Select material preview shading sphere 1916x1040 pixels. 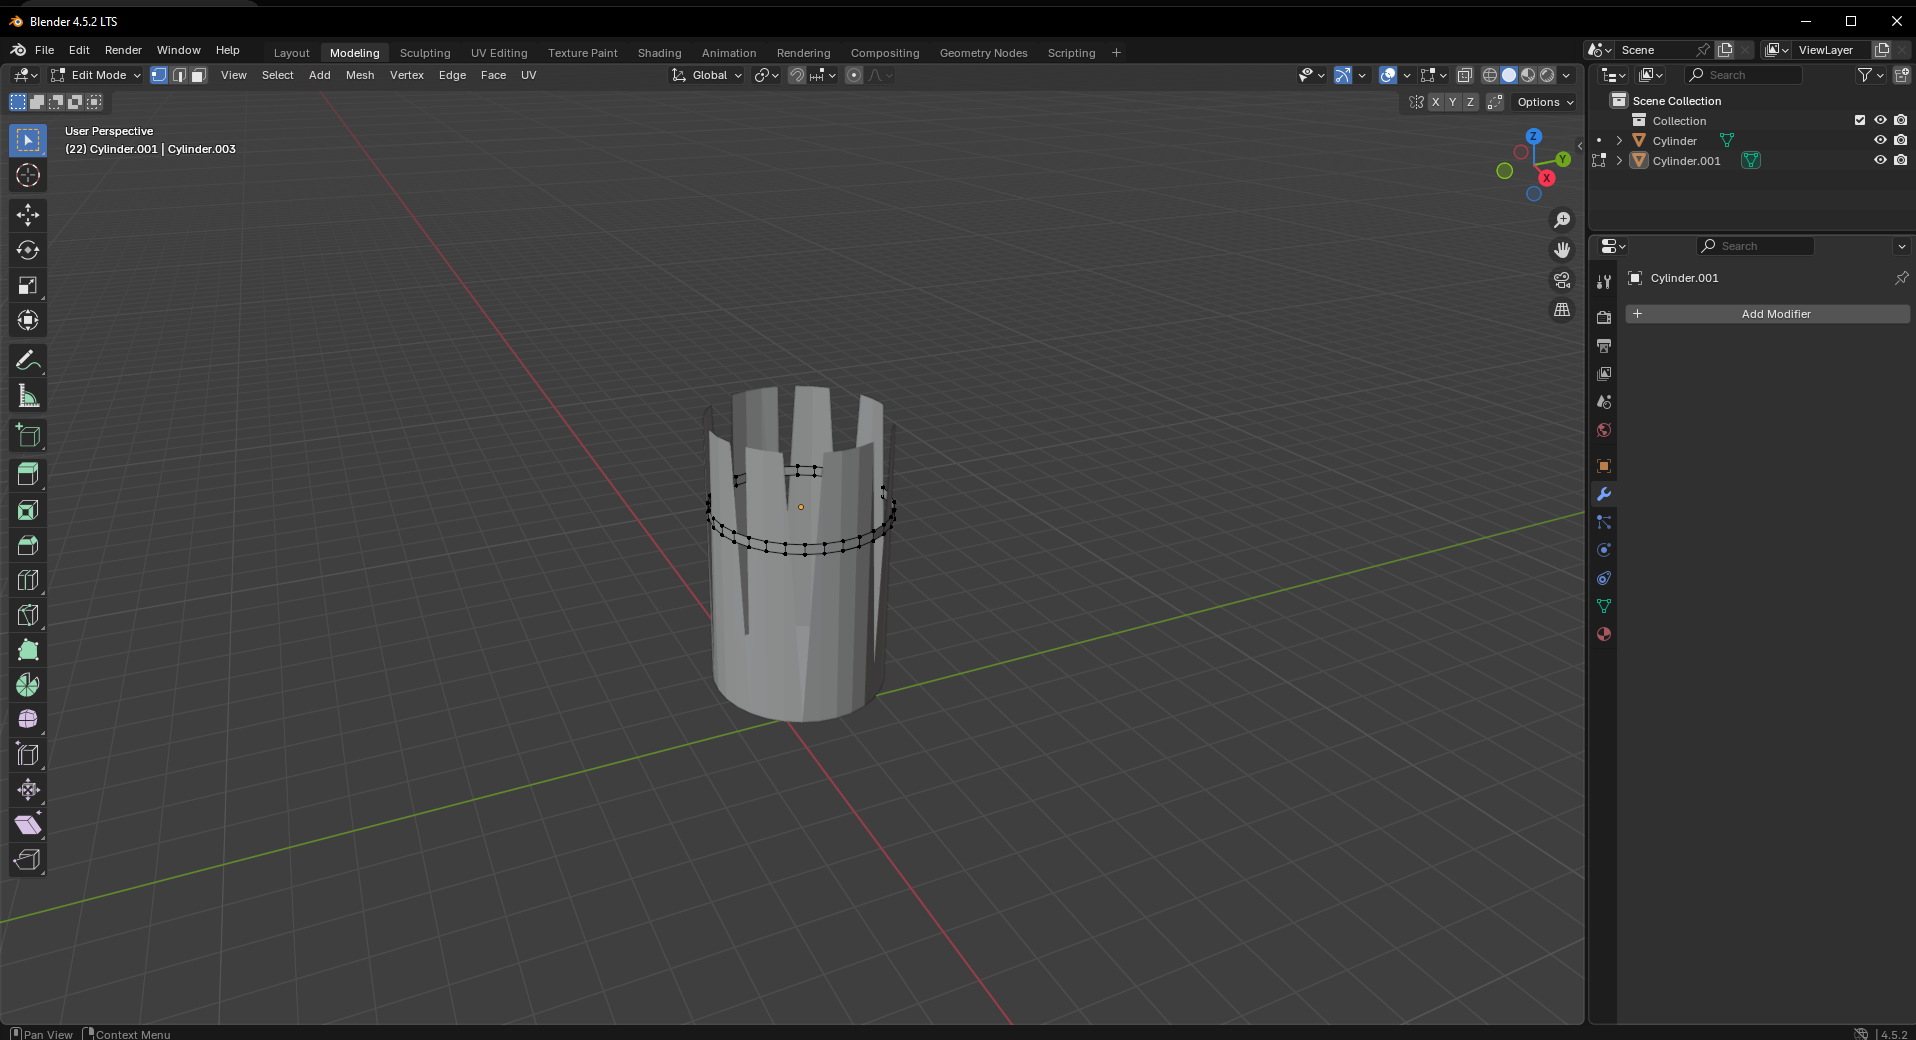coord(1528,75)
